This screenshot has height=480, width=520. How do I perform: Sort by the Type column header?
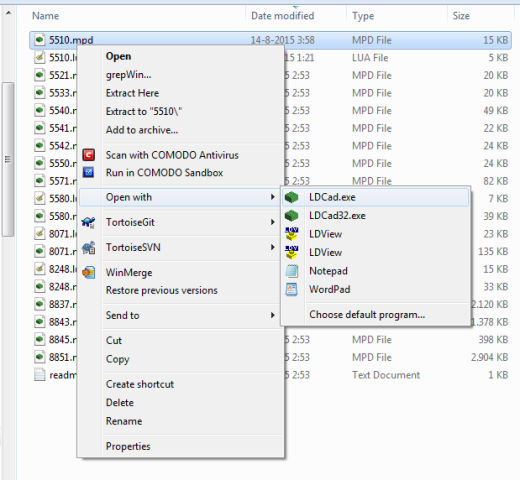(x=363, y=16)
